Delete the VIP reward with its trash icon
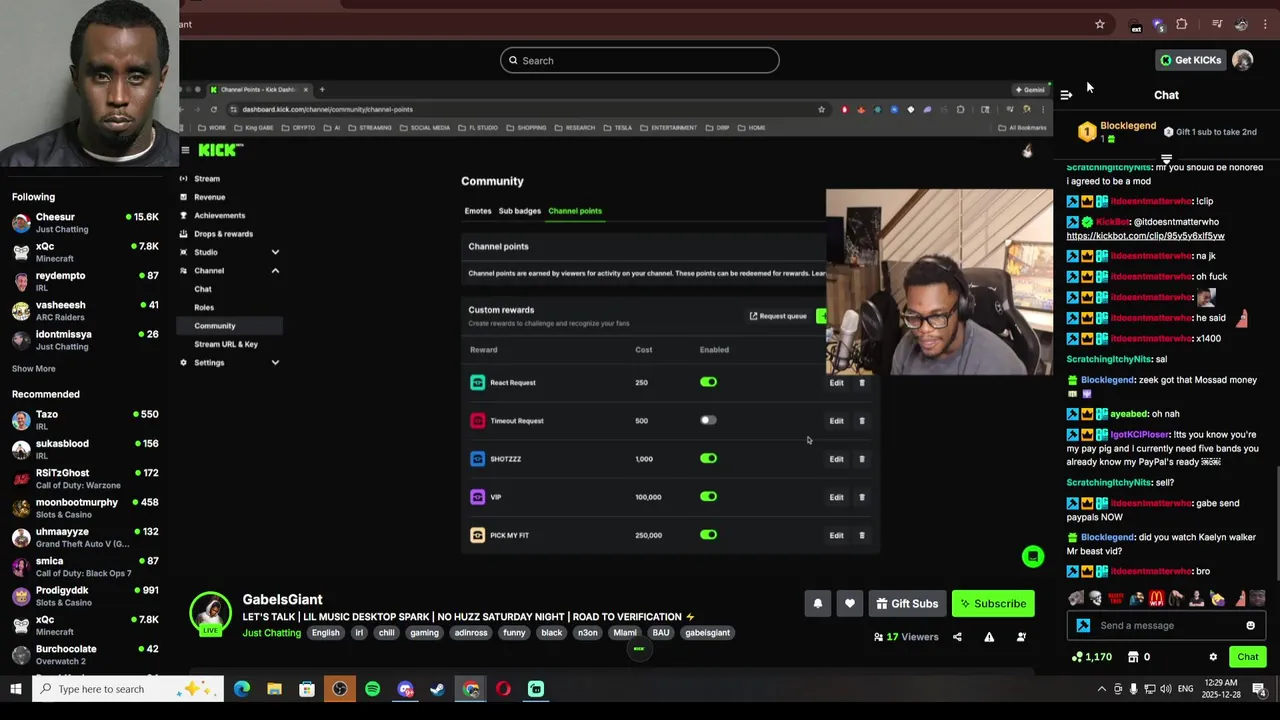 tap(862, 497)
